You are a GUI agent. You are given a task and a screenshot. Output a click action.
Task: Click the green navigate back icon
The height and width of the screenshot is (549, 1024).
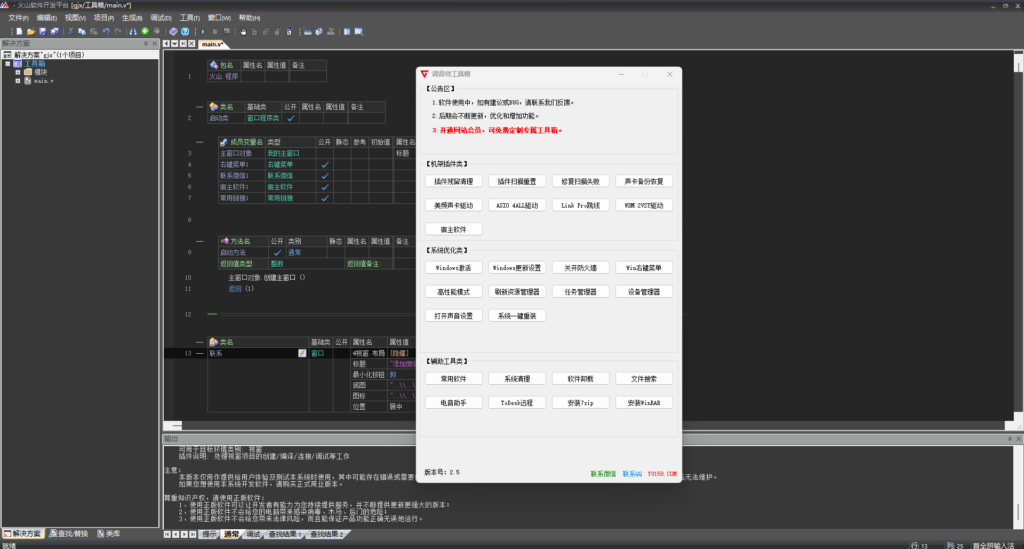(144, 31)
